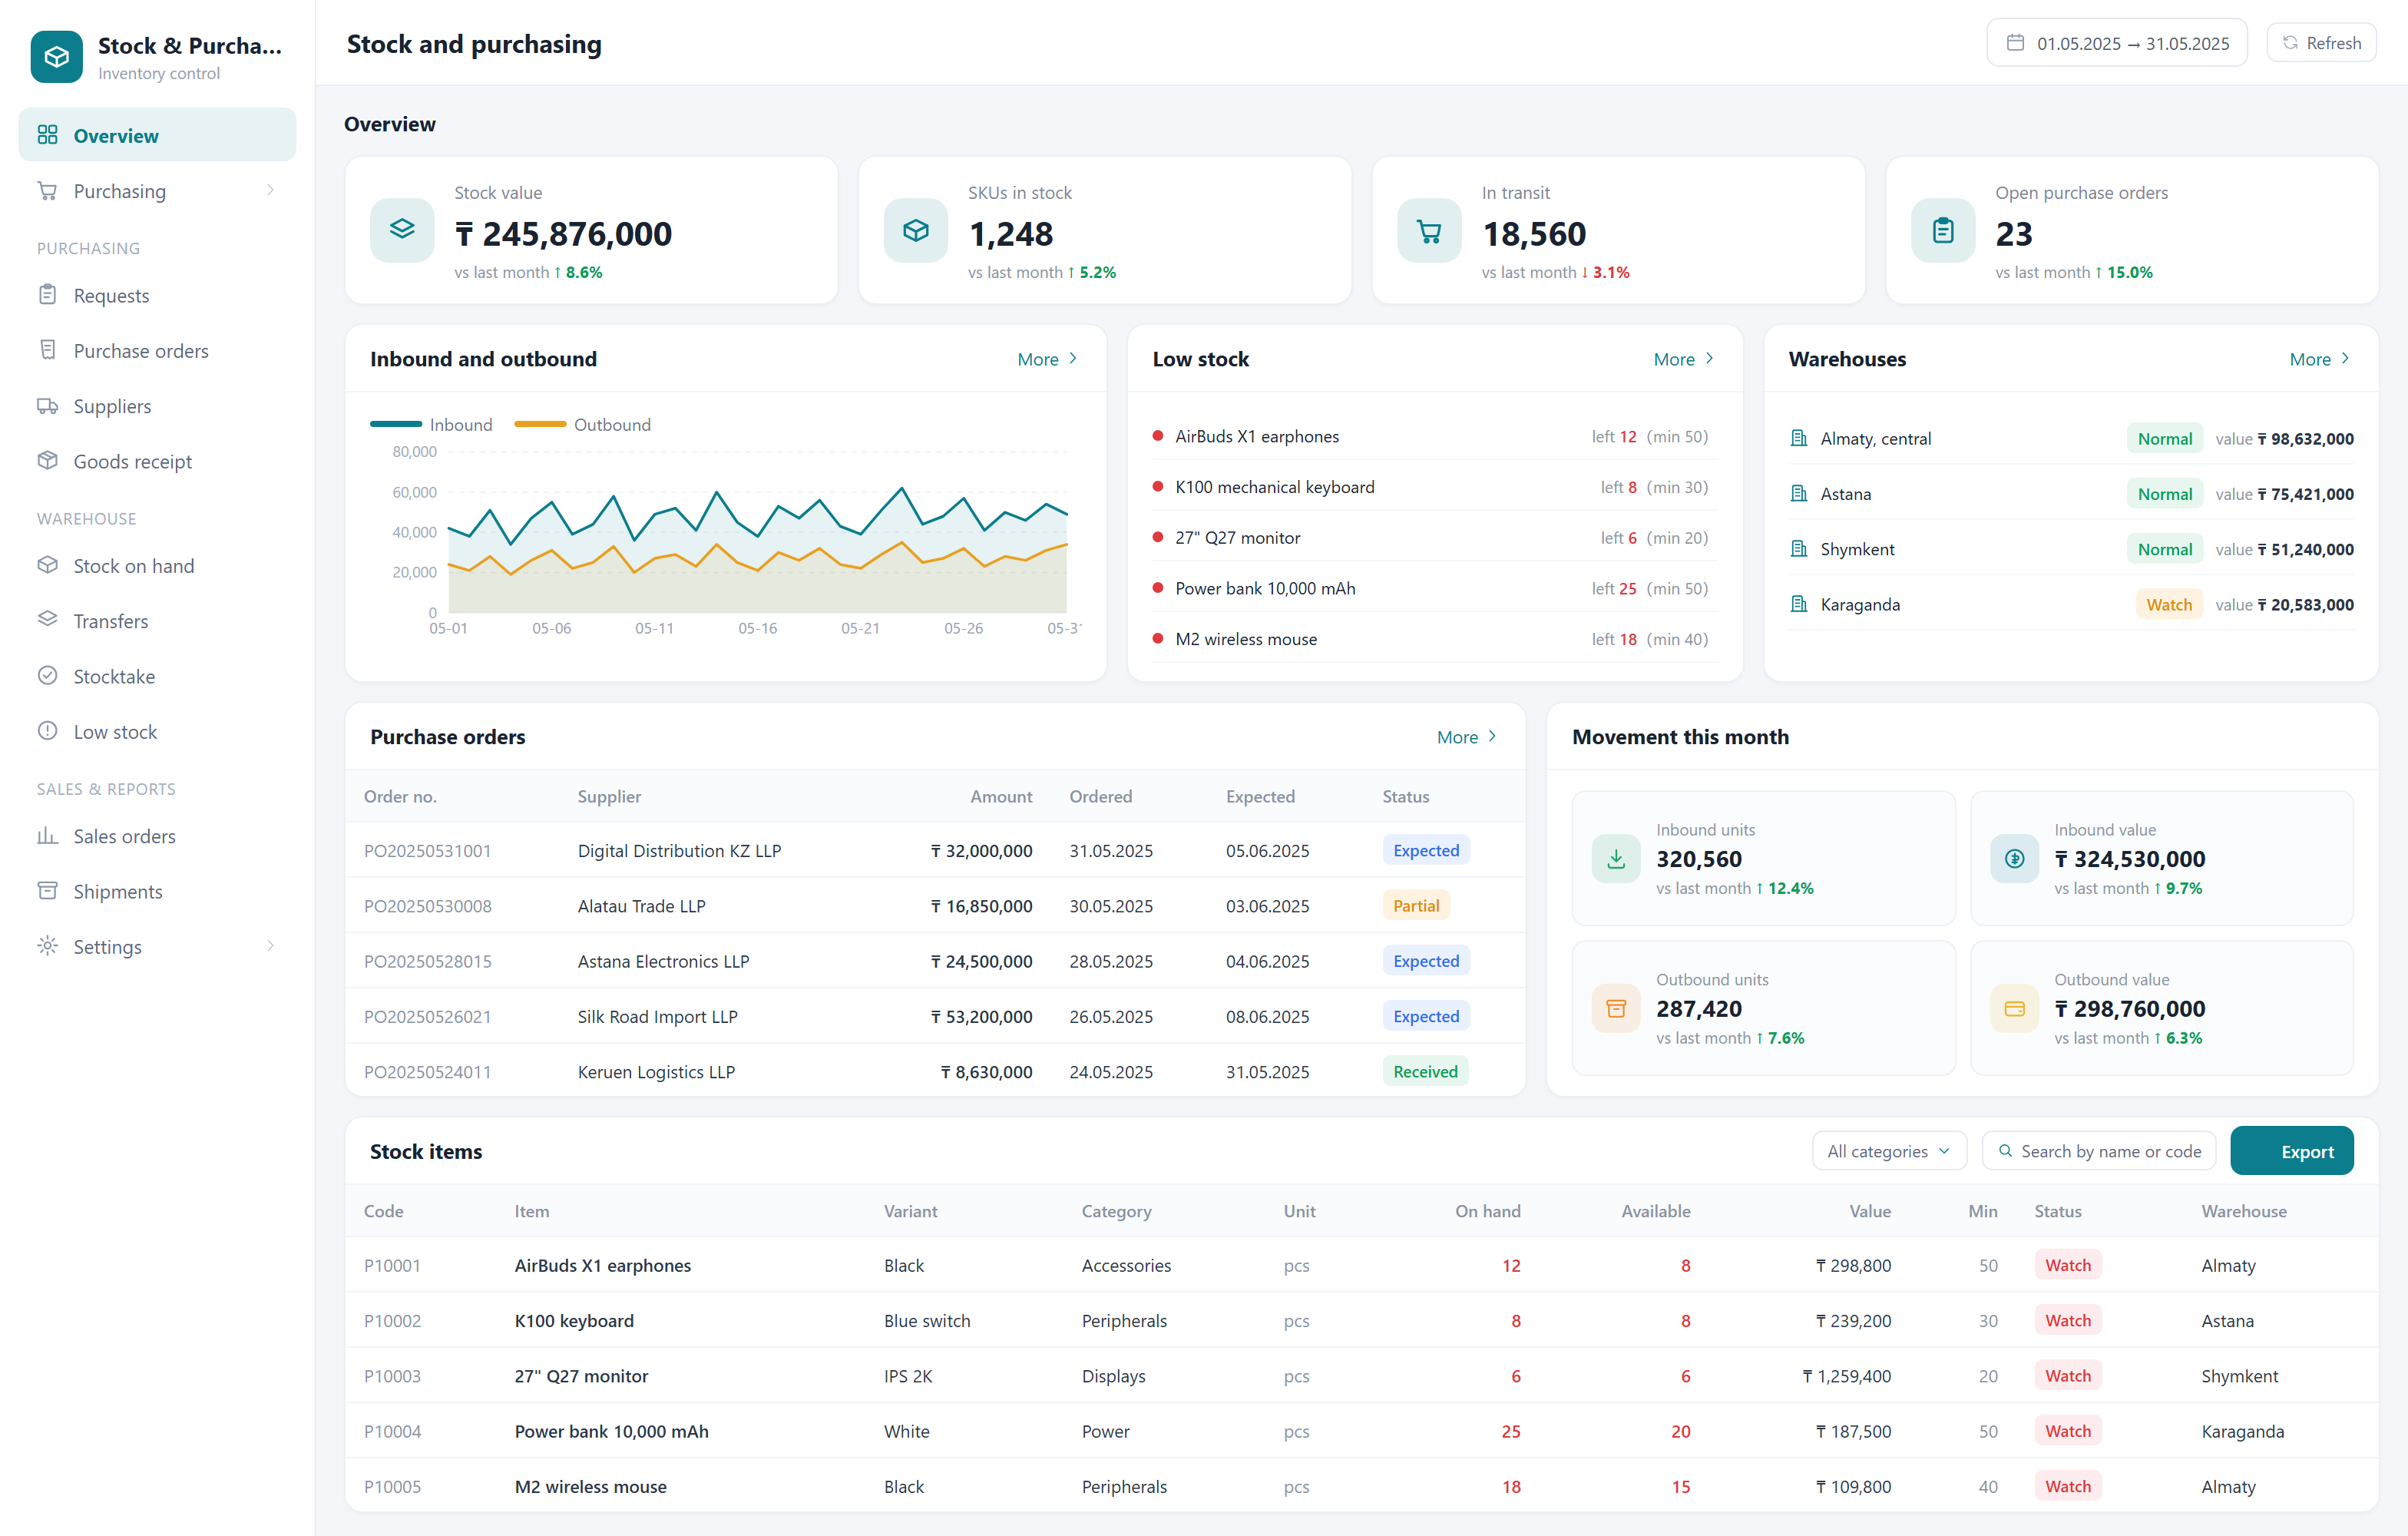Click the Open purchase orders clipboard icon
Image resolution: width=2408 pixels, height=1536 pixels.
tap(1943, 230)
